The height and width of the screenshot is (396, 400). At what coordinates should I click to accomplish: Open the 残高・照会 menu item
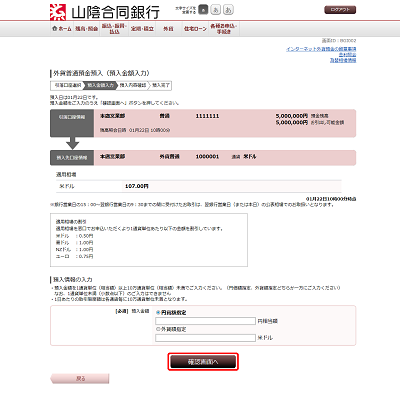coord(86,29)
